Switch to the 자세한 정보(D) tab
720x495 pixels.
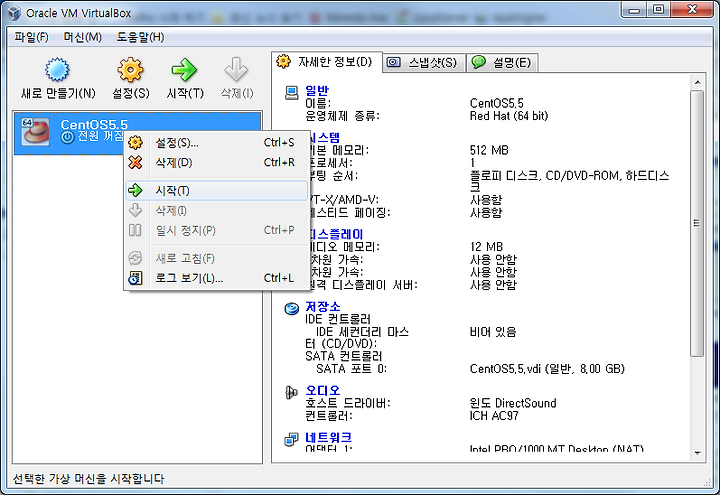tap(326, 62)
